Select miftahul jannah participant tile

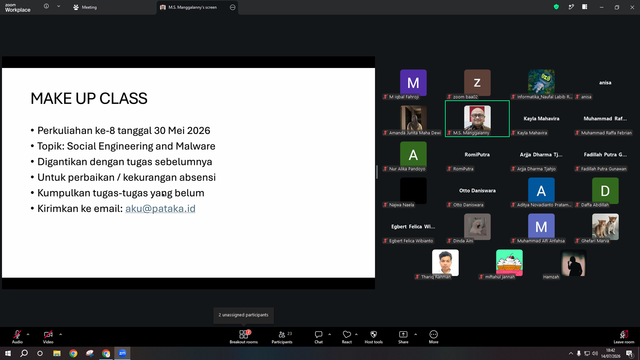(x=509, y=264)
